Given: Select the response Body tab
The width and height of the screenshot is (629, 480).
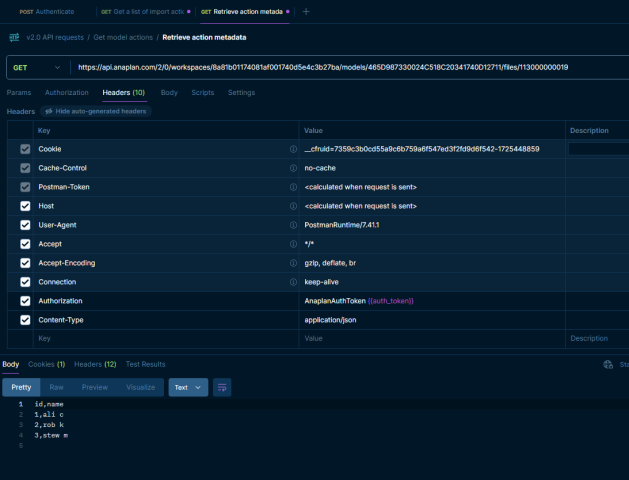Looking at the screenshot, I should tap(11, 365).
